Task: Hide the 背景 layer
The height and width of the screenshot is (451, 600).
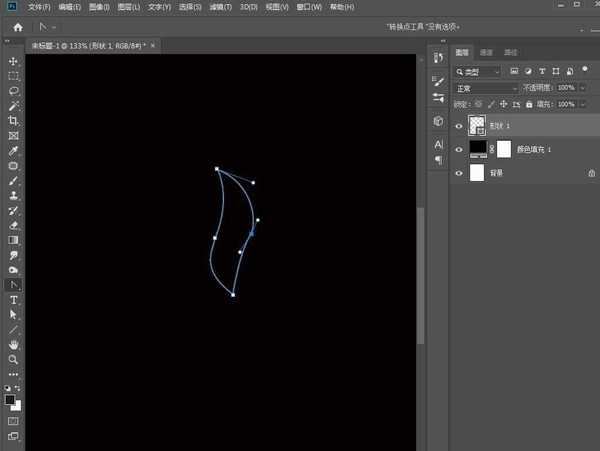Action: coord(459,173)
